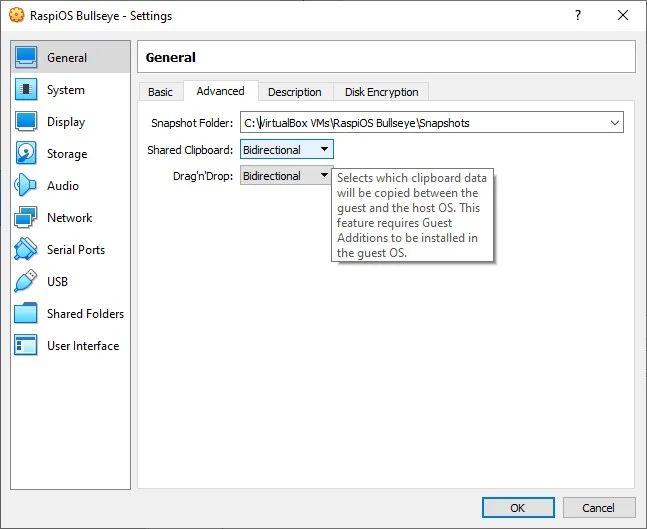This screenshot has height=529, width=647.
Task: Click the USB label in sidebar
Action: coord(57,281)
